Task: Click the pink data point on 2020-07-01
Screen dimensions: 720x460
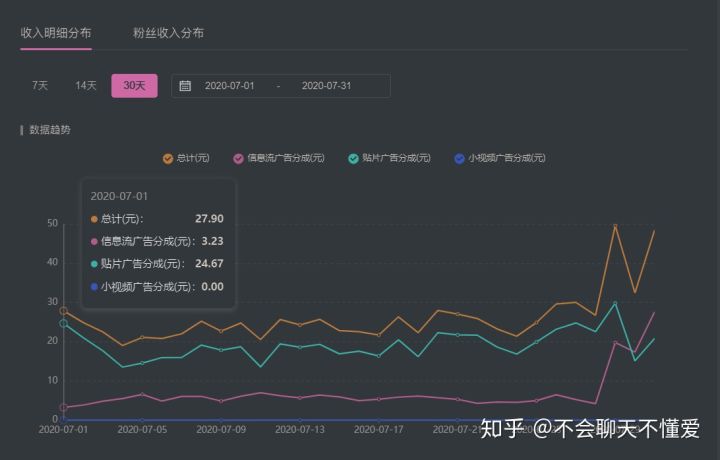Action: pyautogui.click(x=64, y=407)
